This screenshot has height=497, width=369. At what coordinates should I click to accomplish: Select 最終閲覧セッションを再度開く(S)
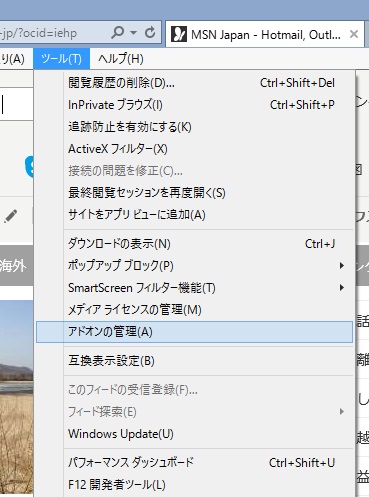(x=194, y=192)
